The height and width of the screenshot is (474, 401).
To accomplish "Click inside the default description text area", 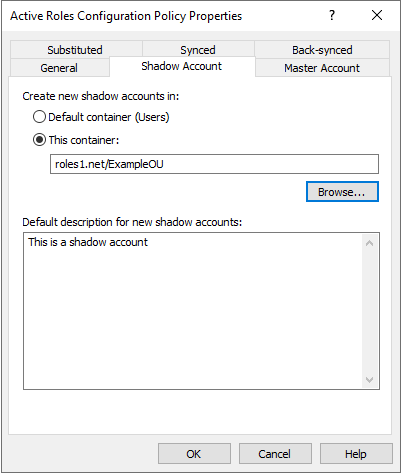I will point(193,311).
